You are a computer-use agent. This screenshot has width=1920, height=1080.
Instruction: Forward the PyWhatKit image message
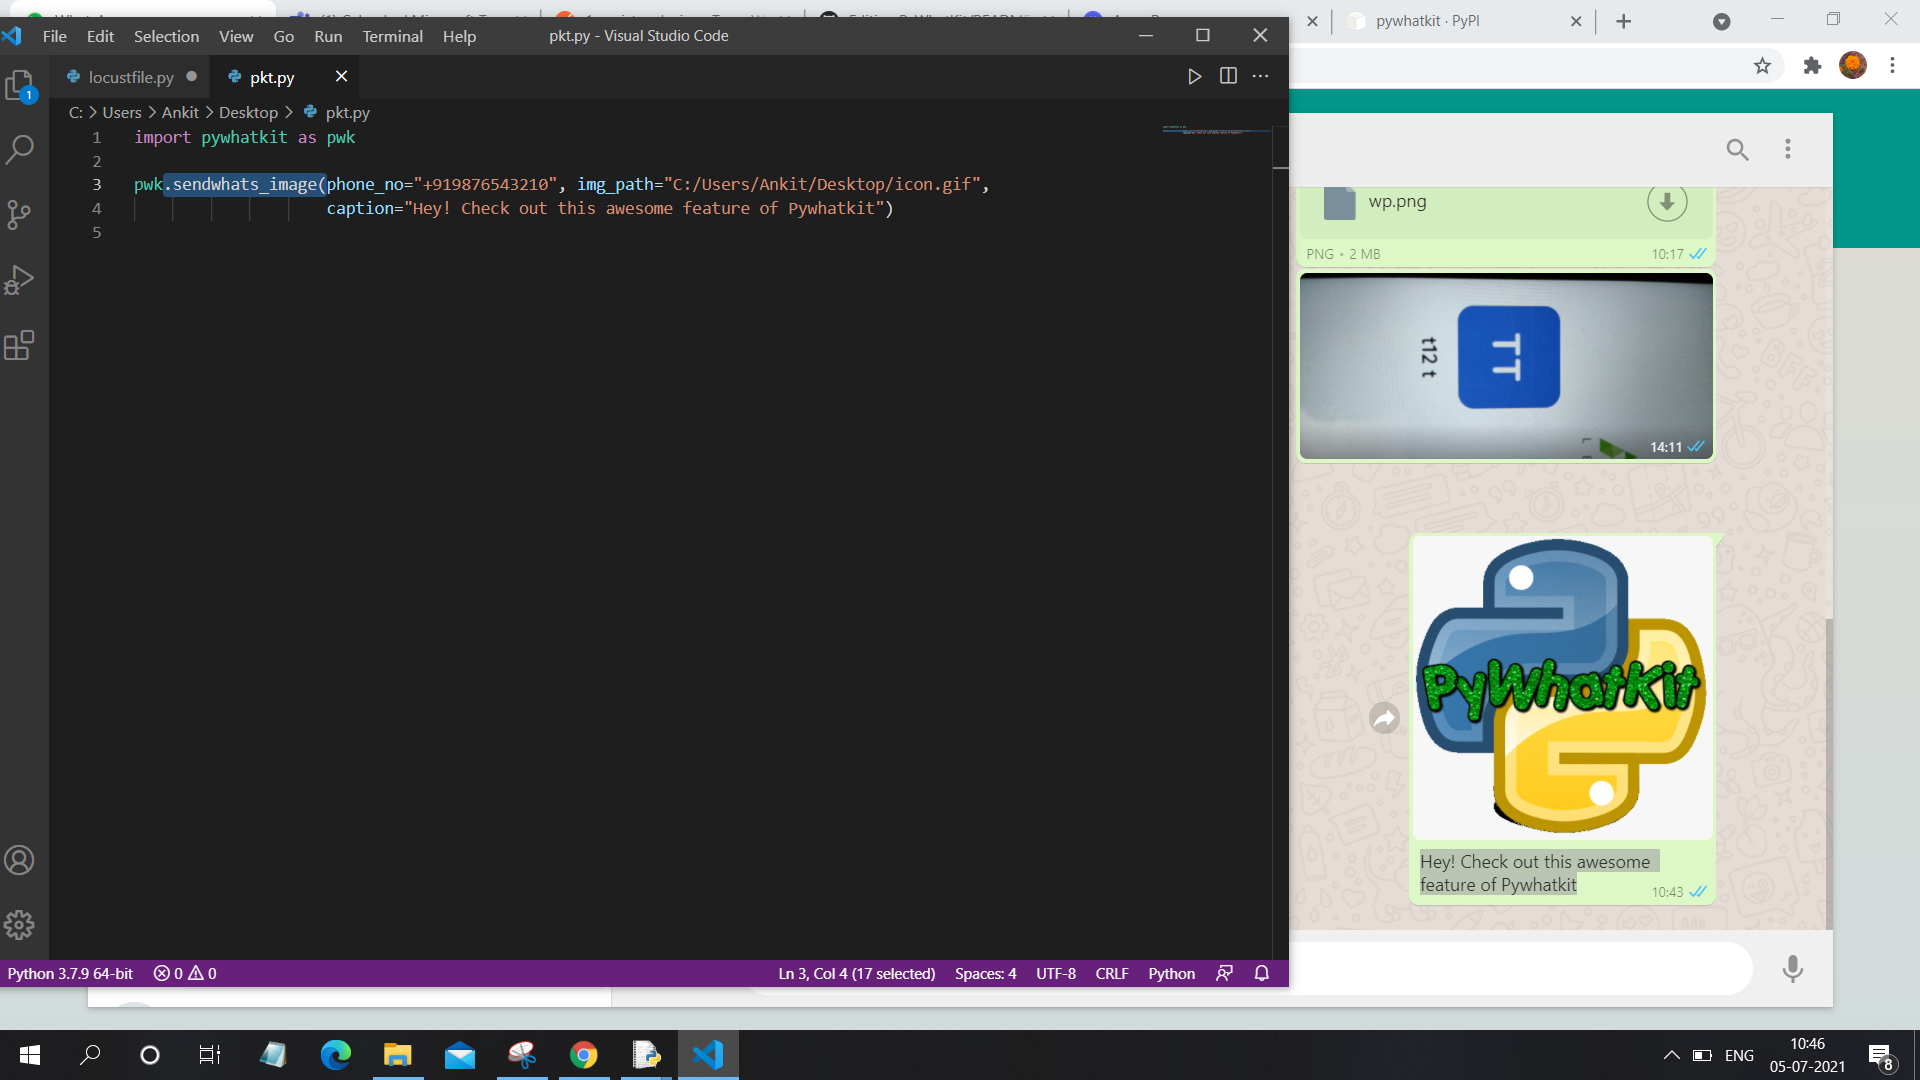click(x=1384, y=717)
